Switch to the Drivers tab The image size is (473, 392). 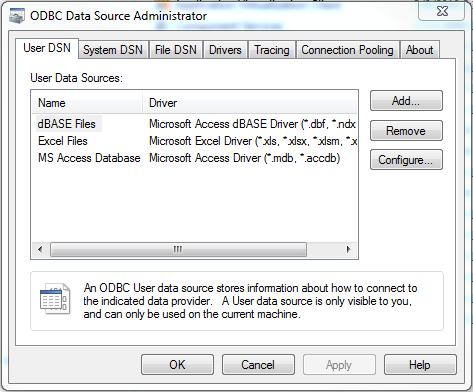pyautogui.click(x=225, y=50)
